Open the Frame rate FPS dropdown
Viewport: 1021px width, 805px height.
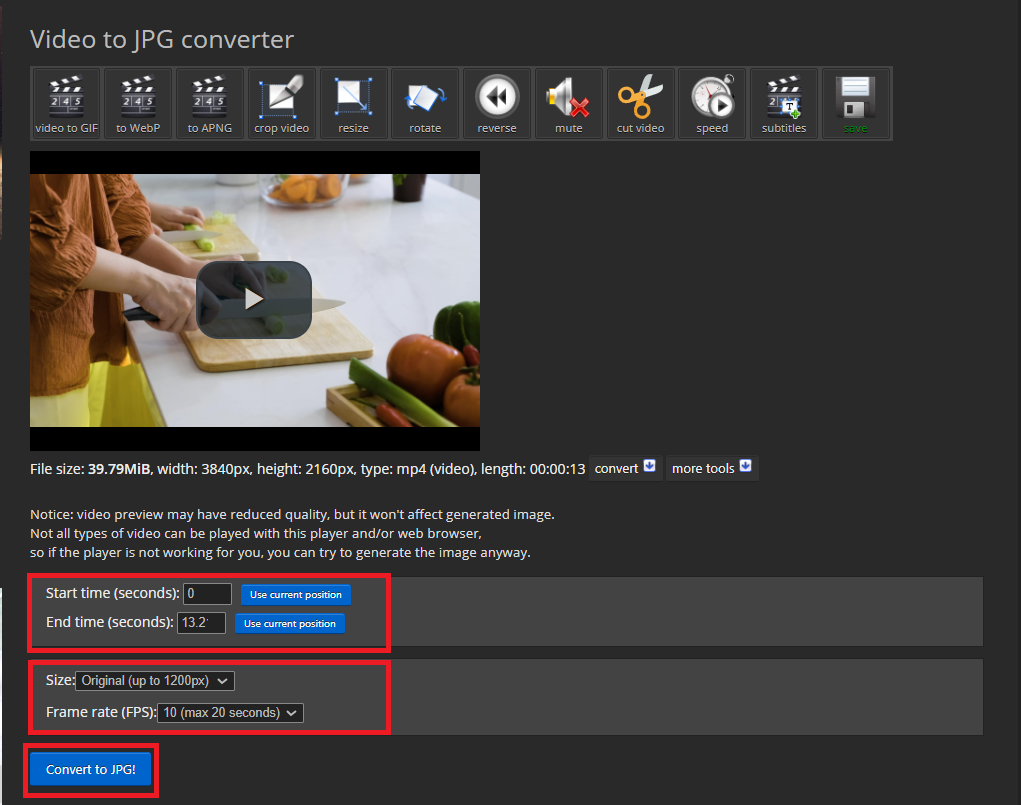tap(230, 712)
